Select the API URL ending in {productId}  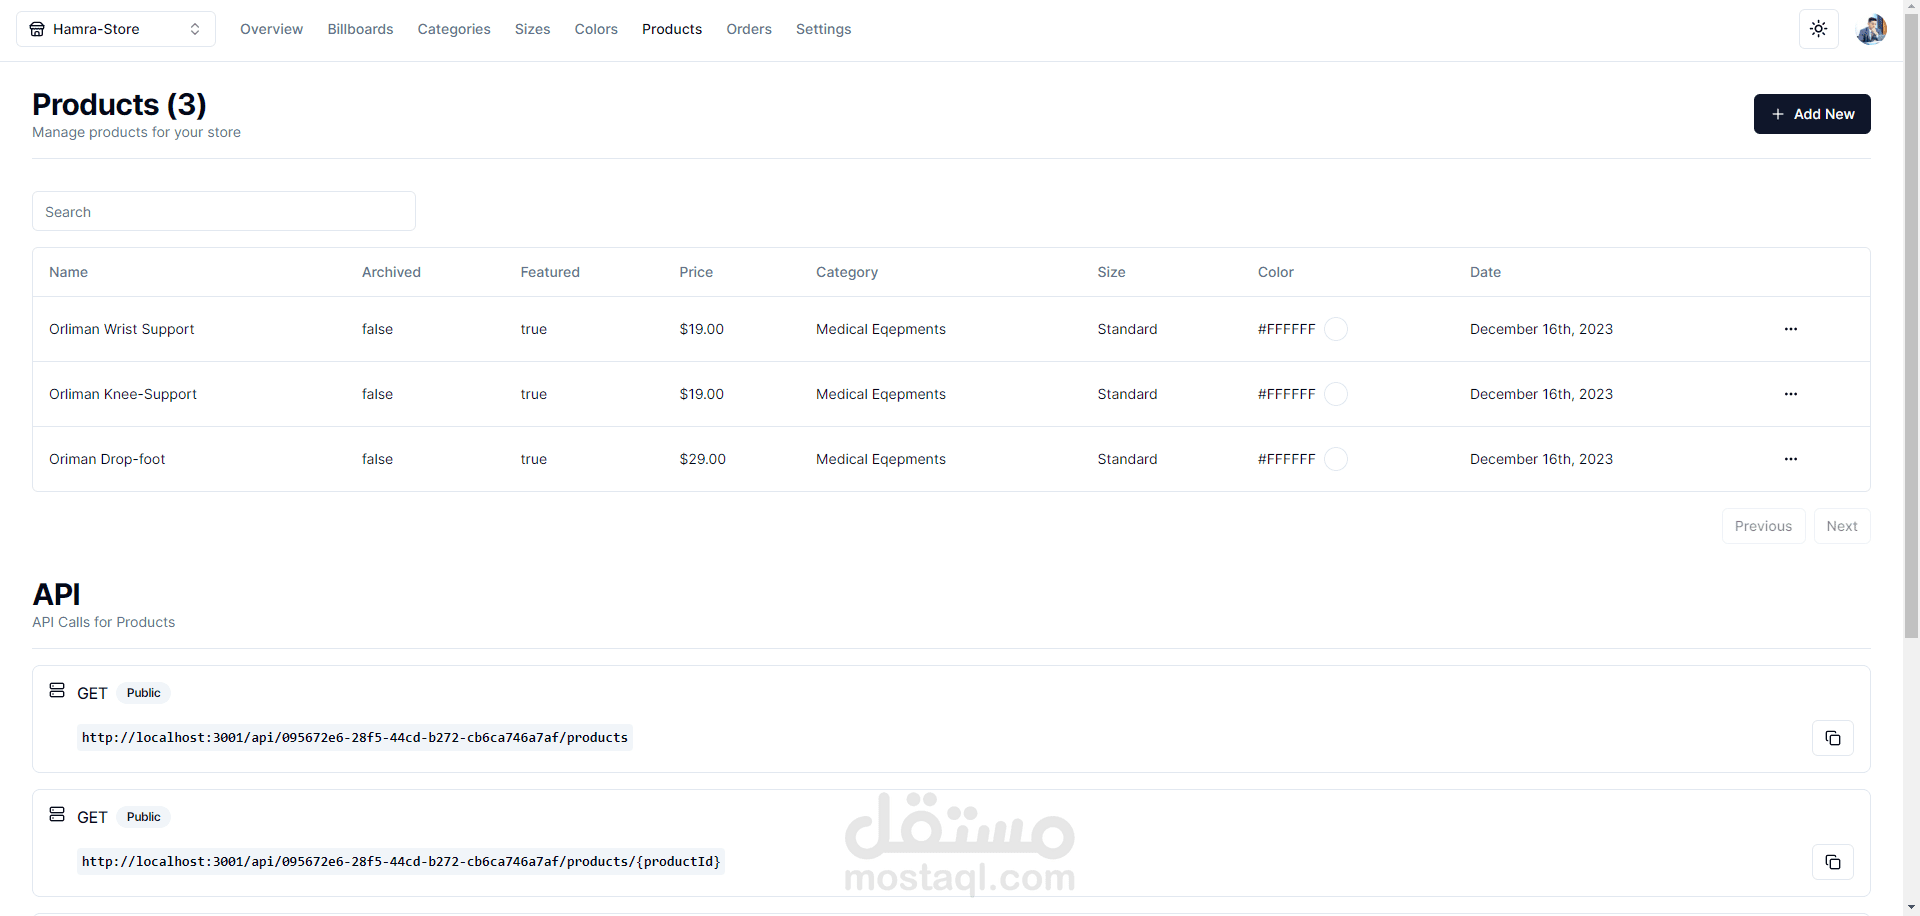401,862
